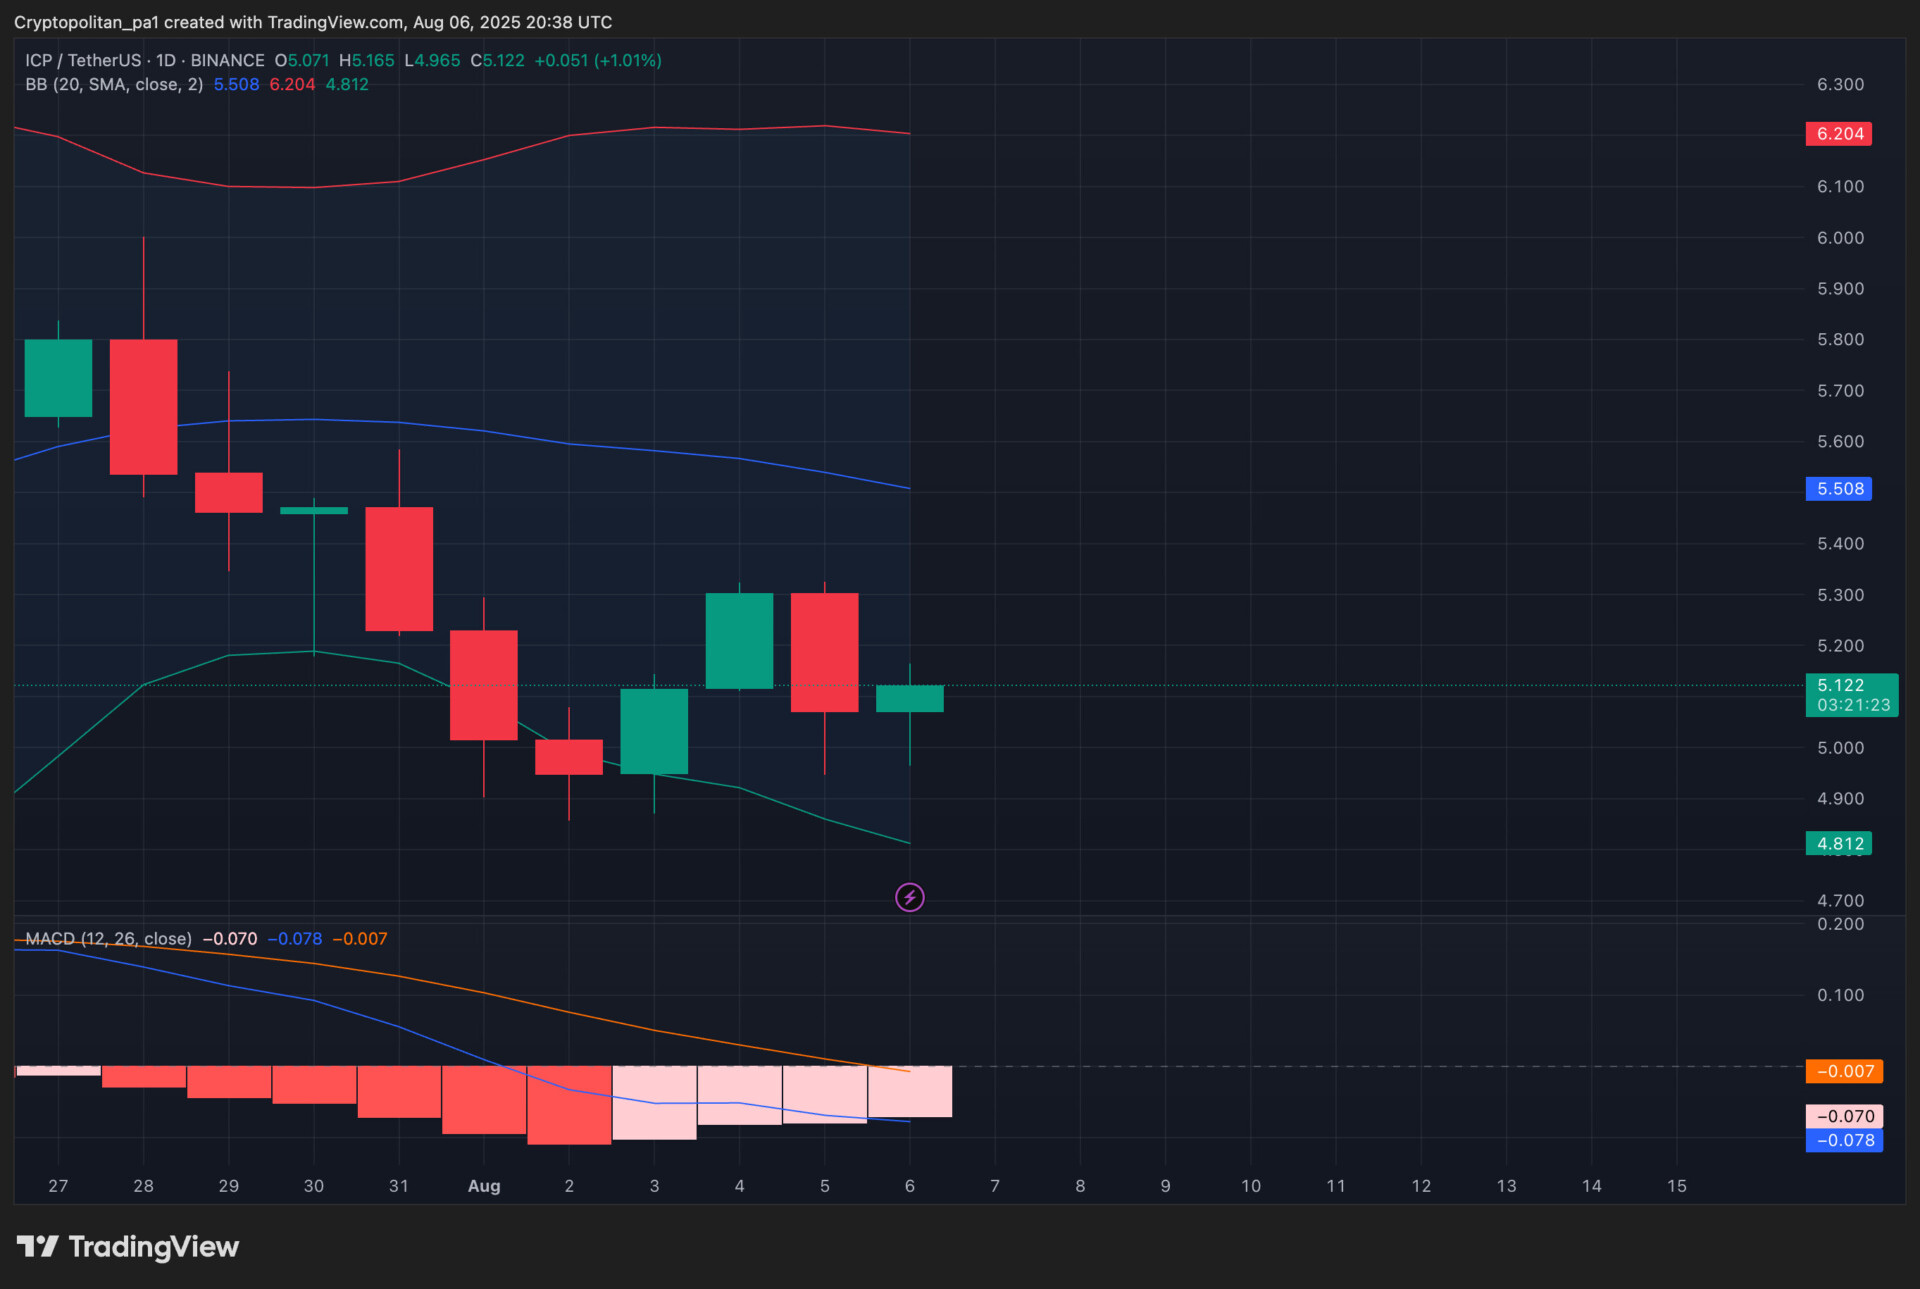Screen dimensions: 1920x1289
Task: Click the red 6.204 upper band label
Action: [x=1838, y=134]
